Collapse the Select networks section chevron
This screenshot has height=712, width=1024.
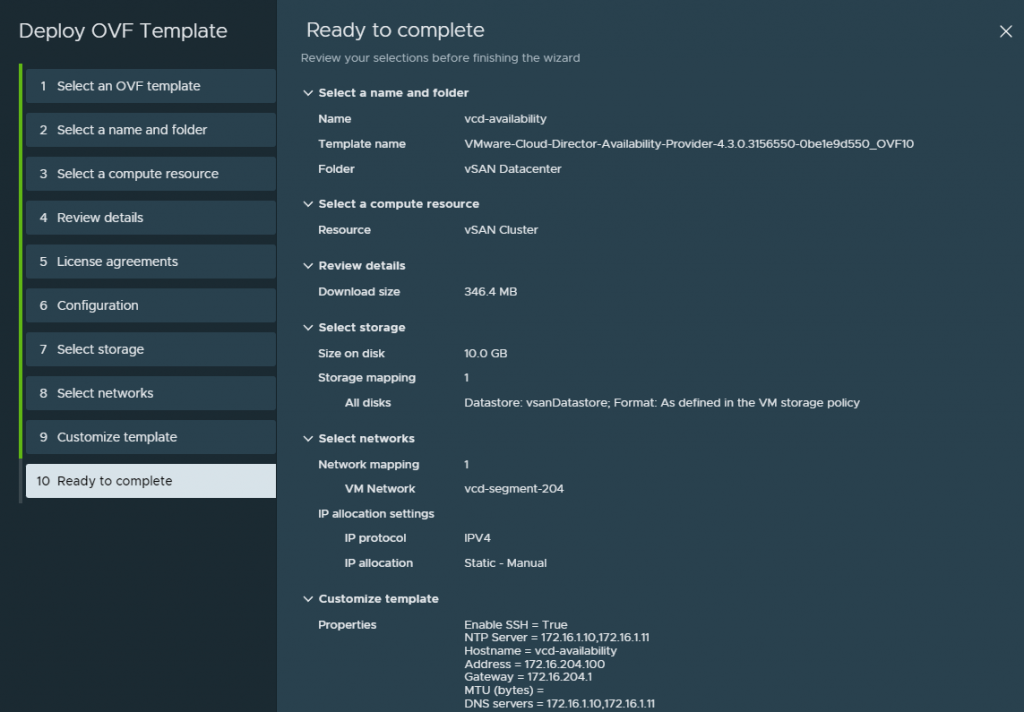tap(308, 438)
